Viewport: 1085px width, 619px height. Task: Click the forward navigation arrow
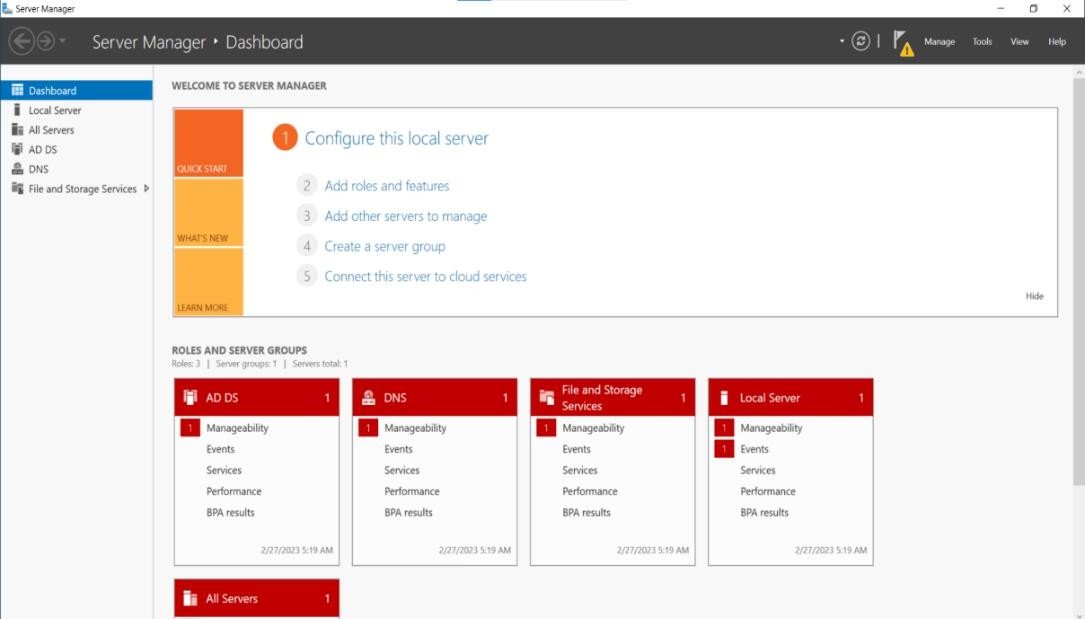point(46,41)
